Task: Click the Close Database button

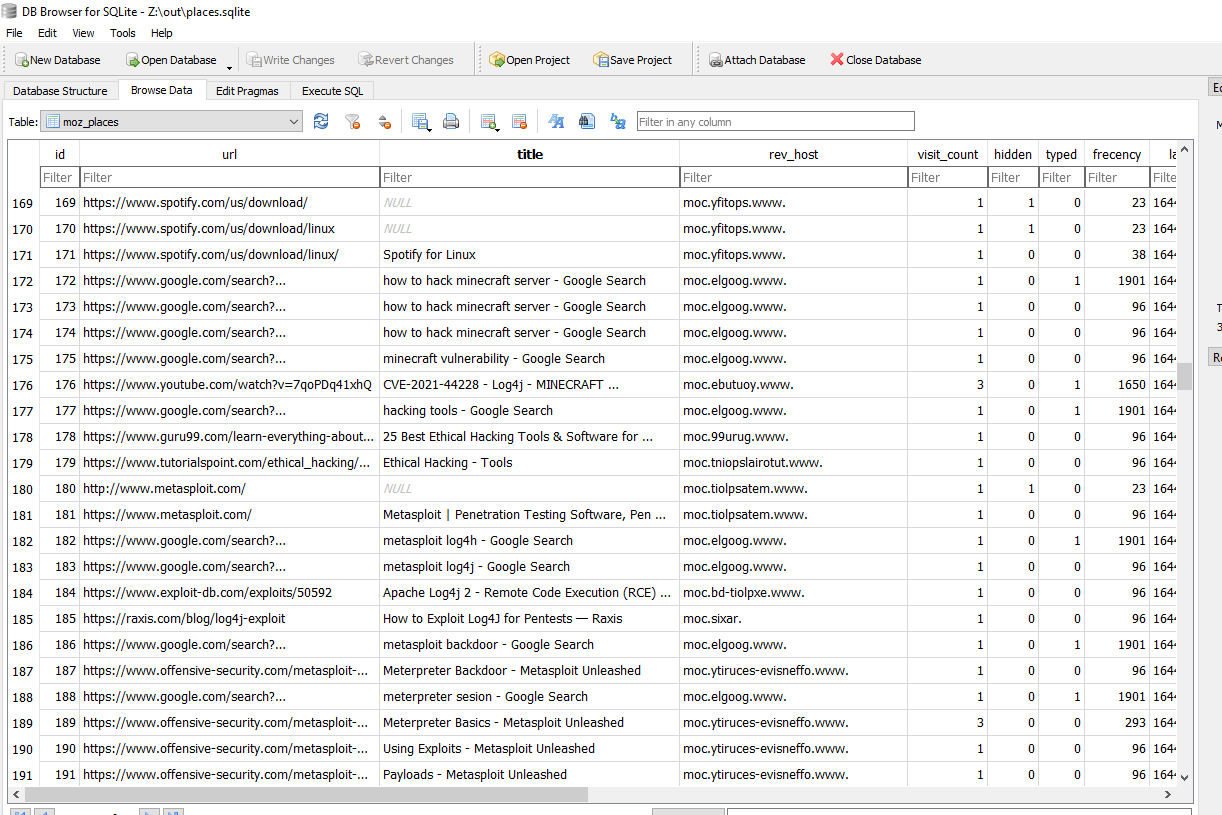Action: [x=875, y=60]
